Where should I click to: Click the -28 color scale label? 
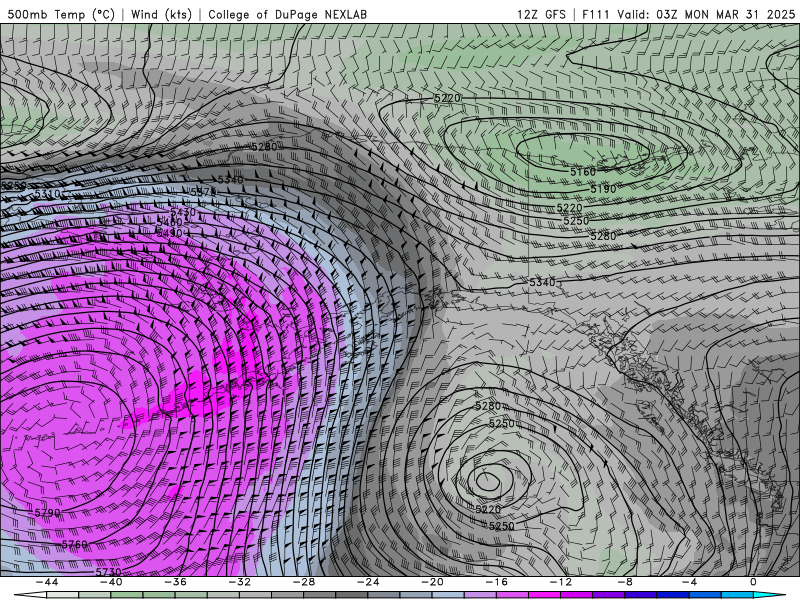(304, 582)
